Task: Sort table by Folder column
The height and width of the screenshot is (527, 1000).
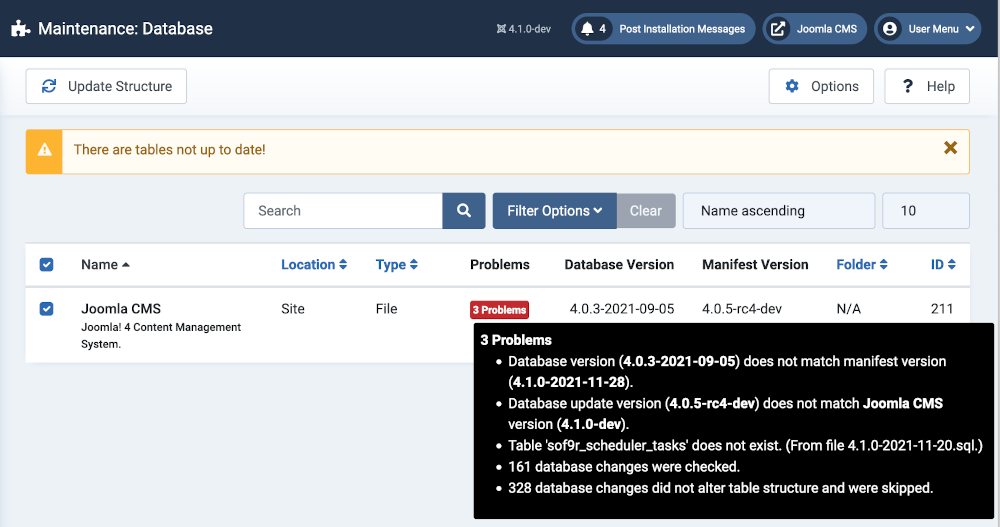Action: 862,265
